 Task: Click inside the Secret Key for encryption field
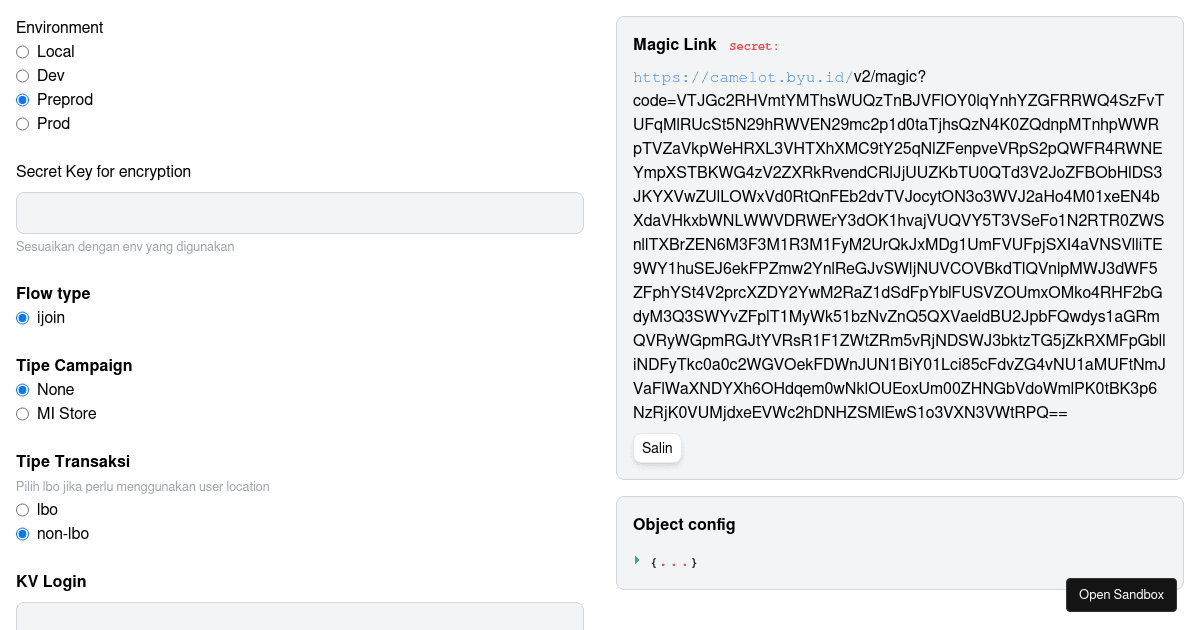(299, 213)
